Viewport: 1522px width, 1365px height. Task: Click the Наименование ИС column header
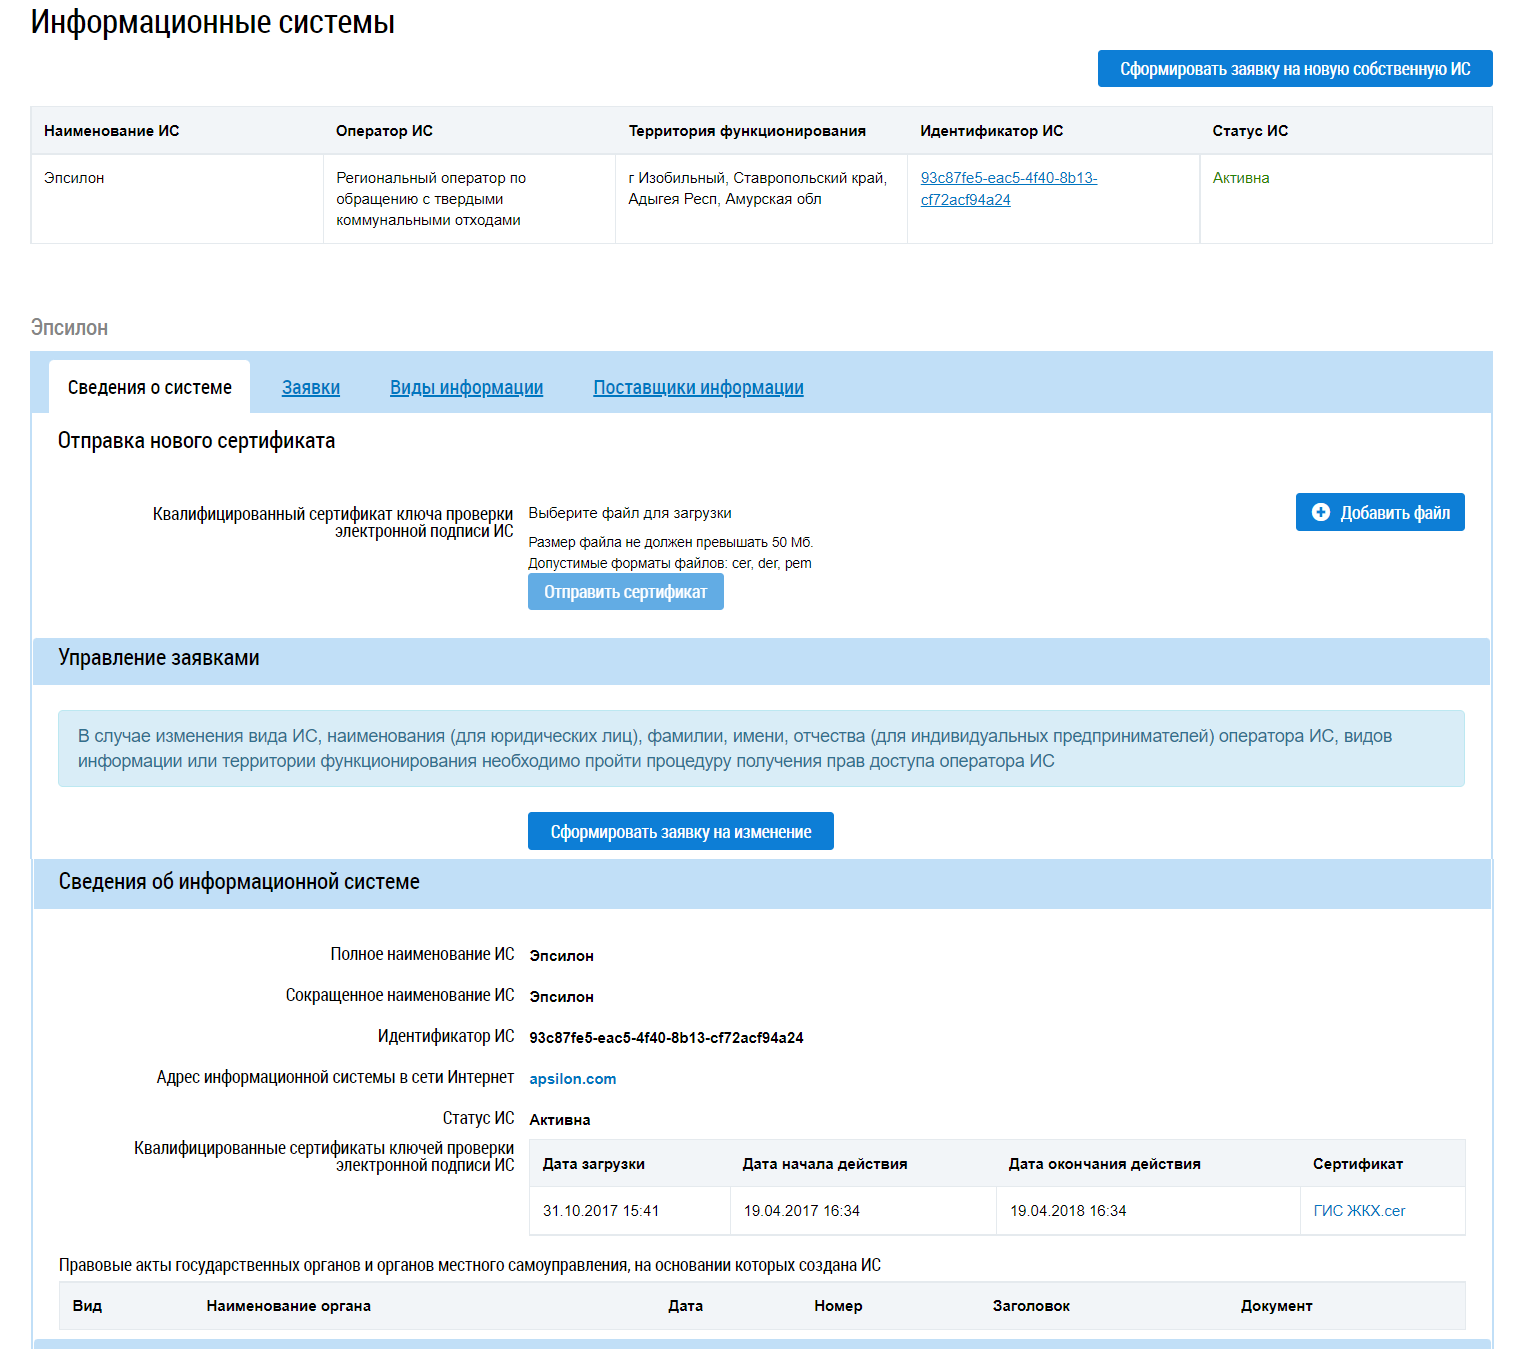tap(112, 131)
